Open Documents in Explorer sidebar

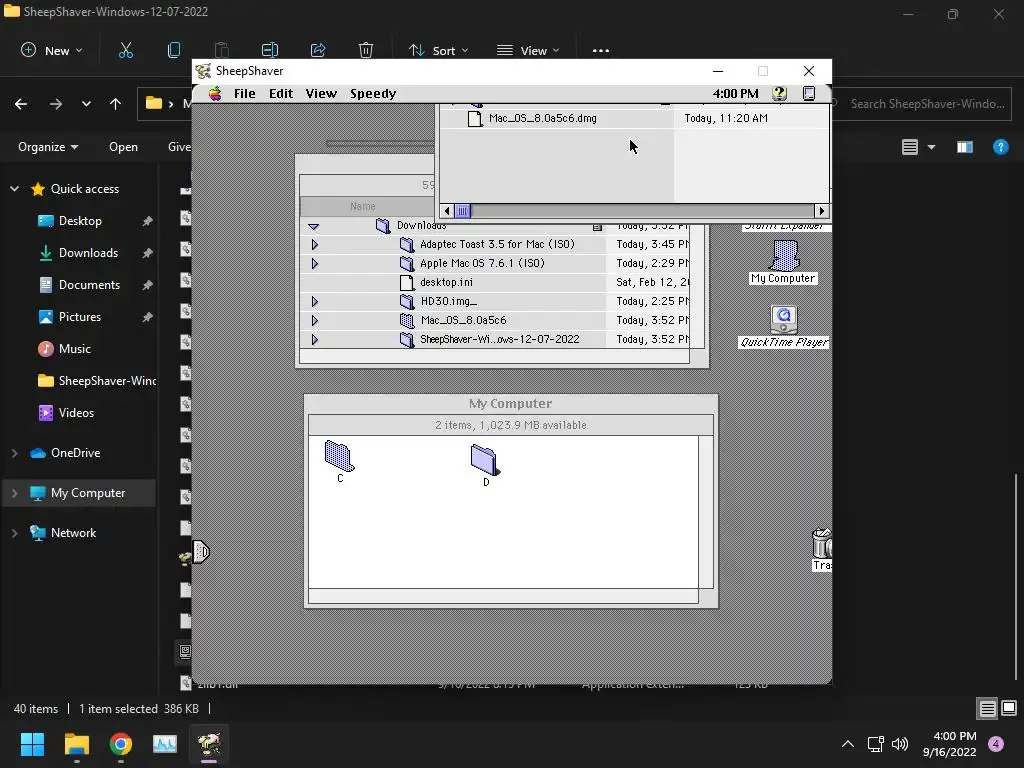click(89, 285)
